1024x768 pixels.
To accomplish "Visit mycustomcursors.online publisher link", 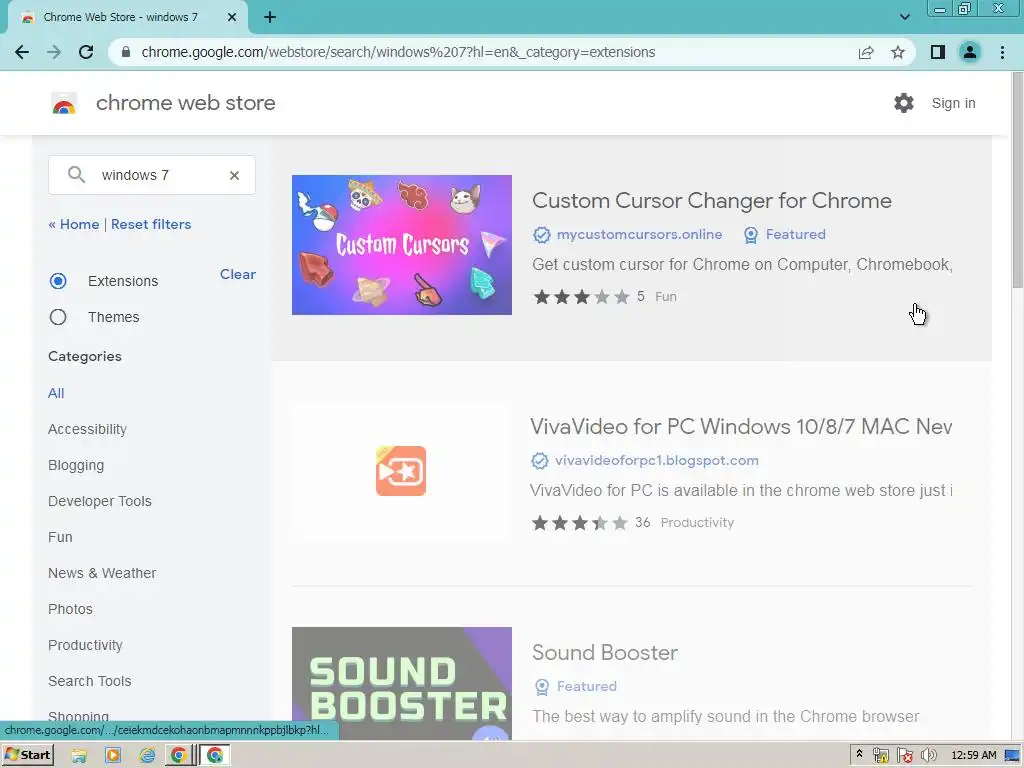I will pos(639,234).
